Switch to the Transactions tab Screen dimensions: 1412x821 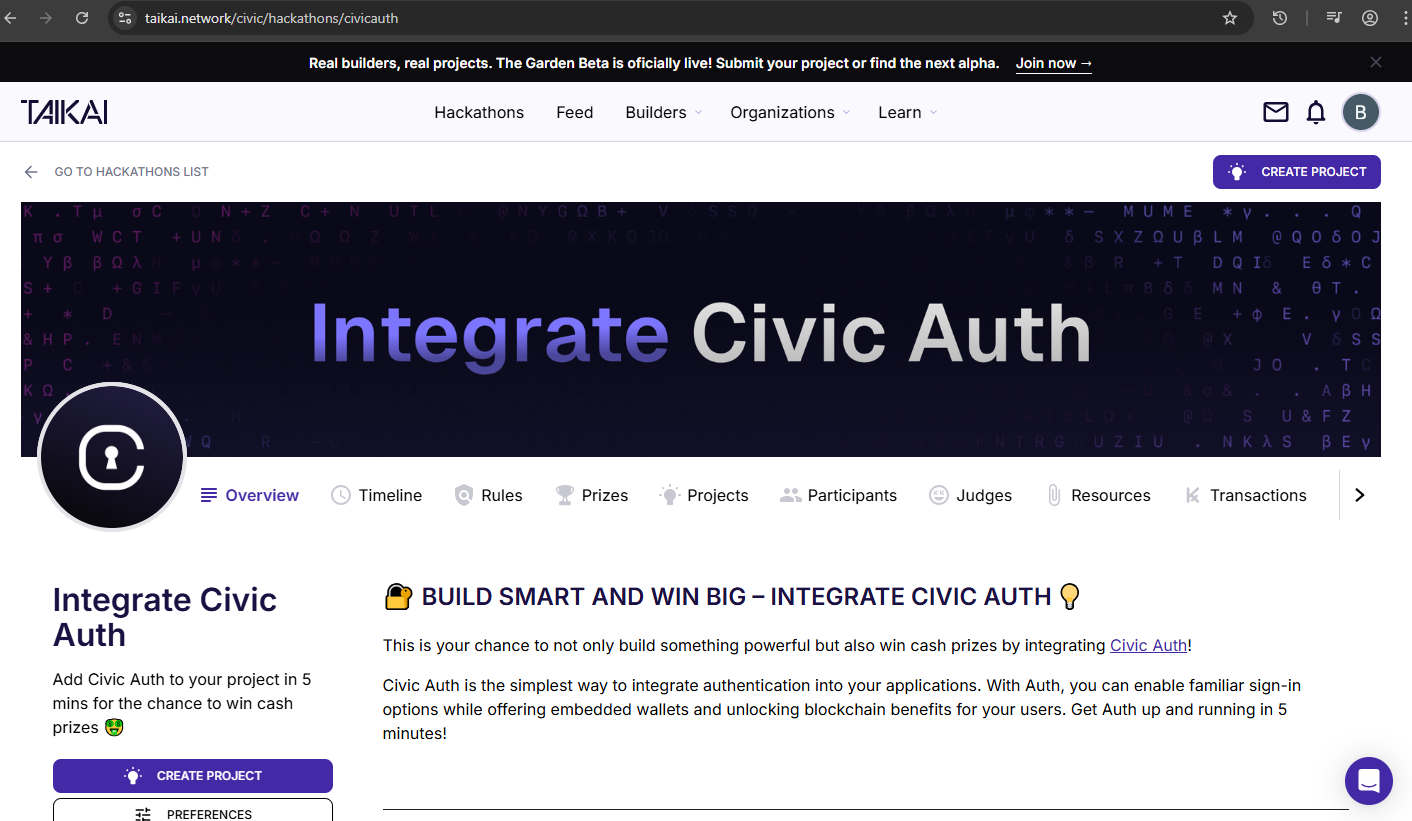(x=1245, y=495)
